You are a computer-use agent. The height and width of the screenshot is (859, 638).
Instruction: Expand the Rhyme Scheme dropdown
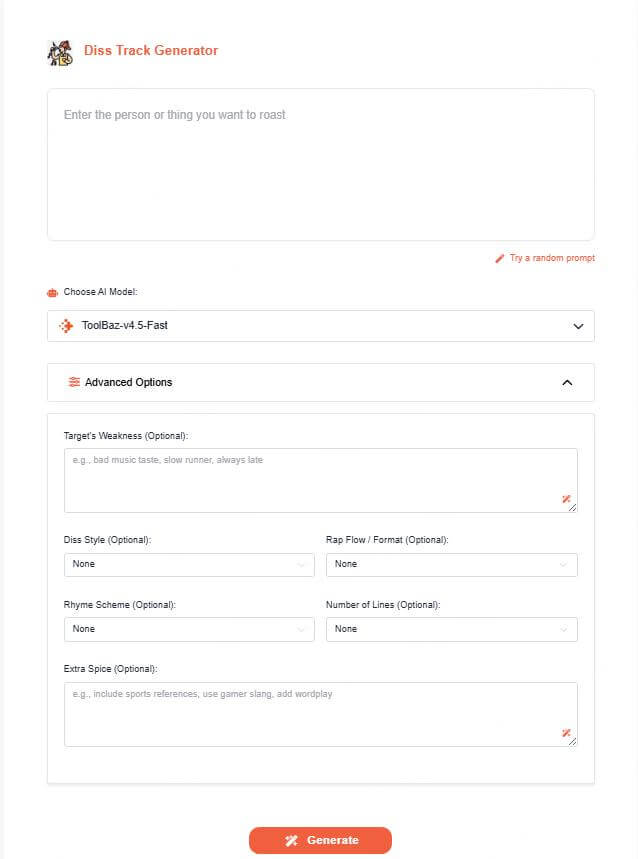coord(189,629)
